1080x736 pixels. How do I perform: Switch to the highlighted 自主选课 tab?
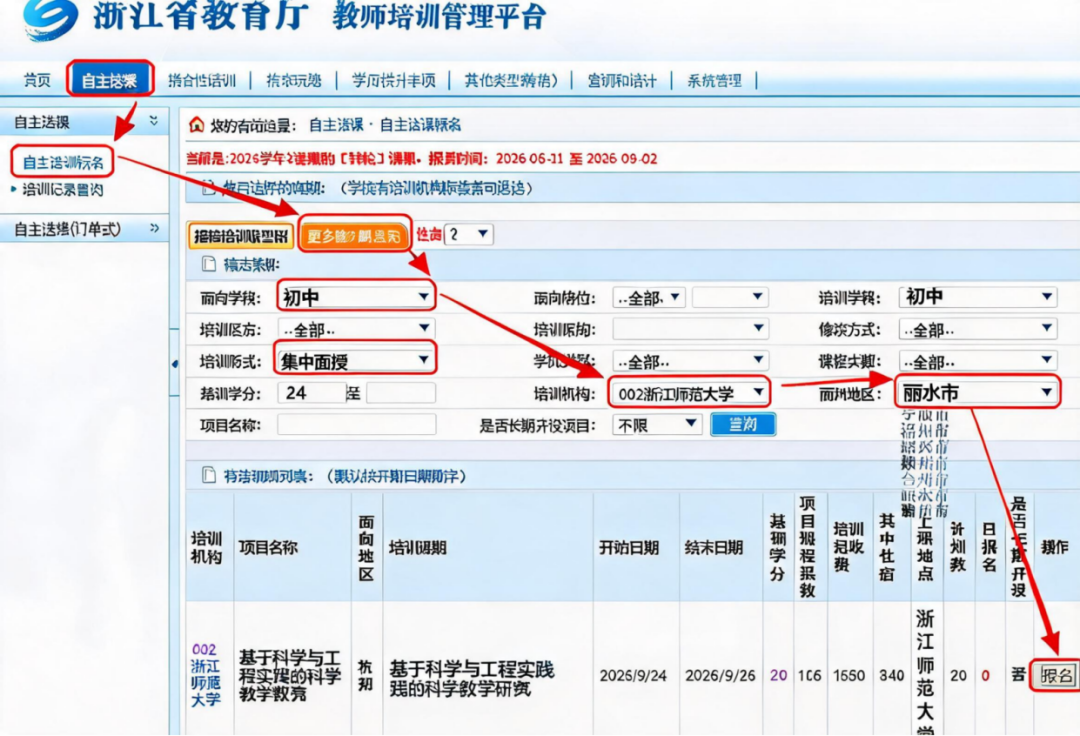pos(110,80)
